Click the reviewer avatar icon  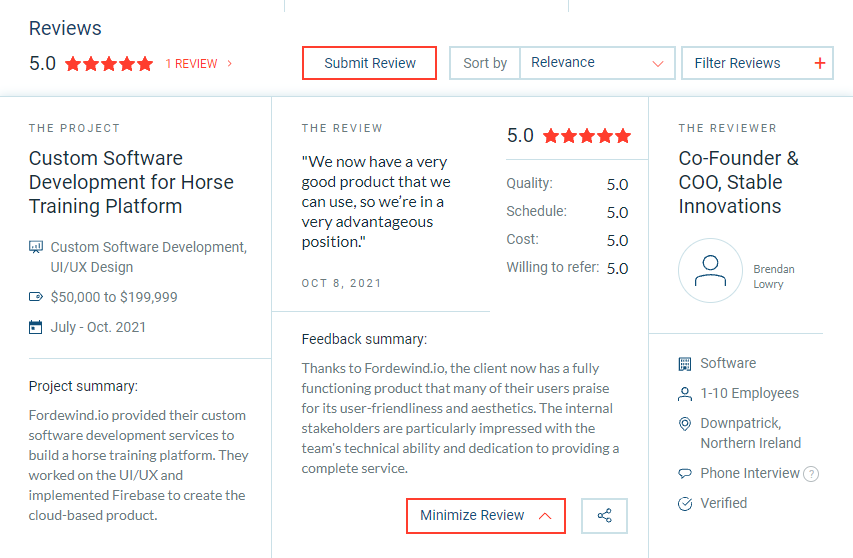click(x=710, y=270)
